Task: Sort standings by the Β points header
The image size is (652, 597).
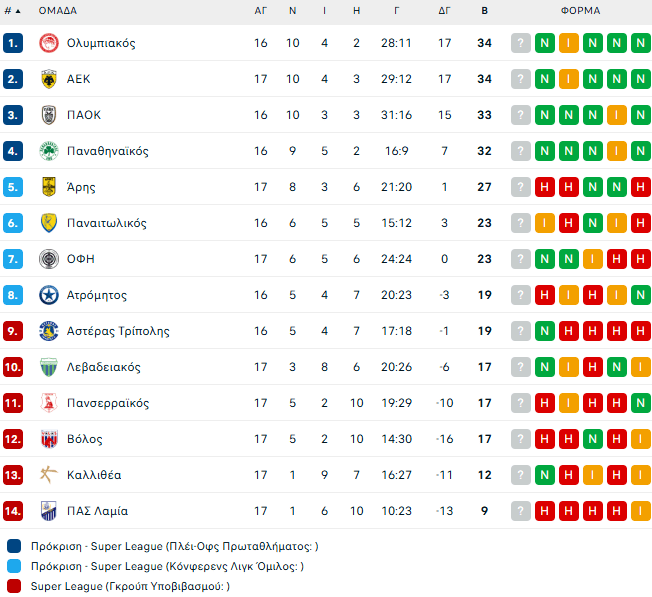Action: (x=485, y=11)
